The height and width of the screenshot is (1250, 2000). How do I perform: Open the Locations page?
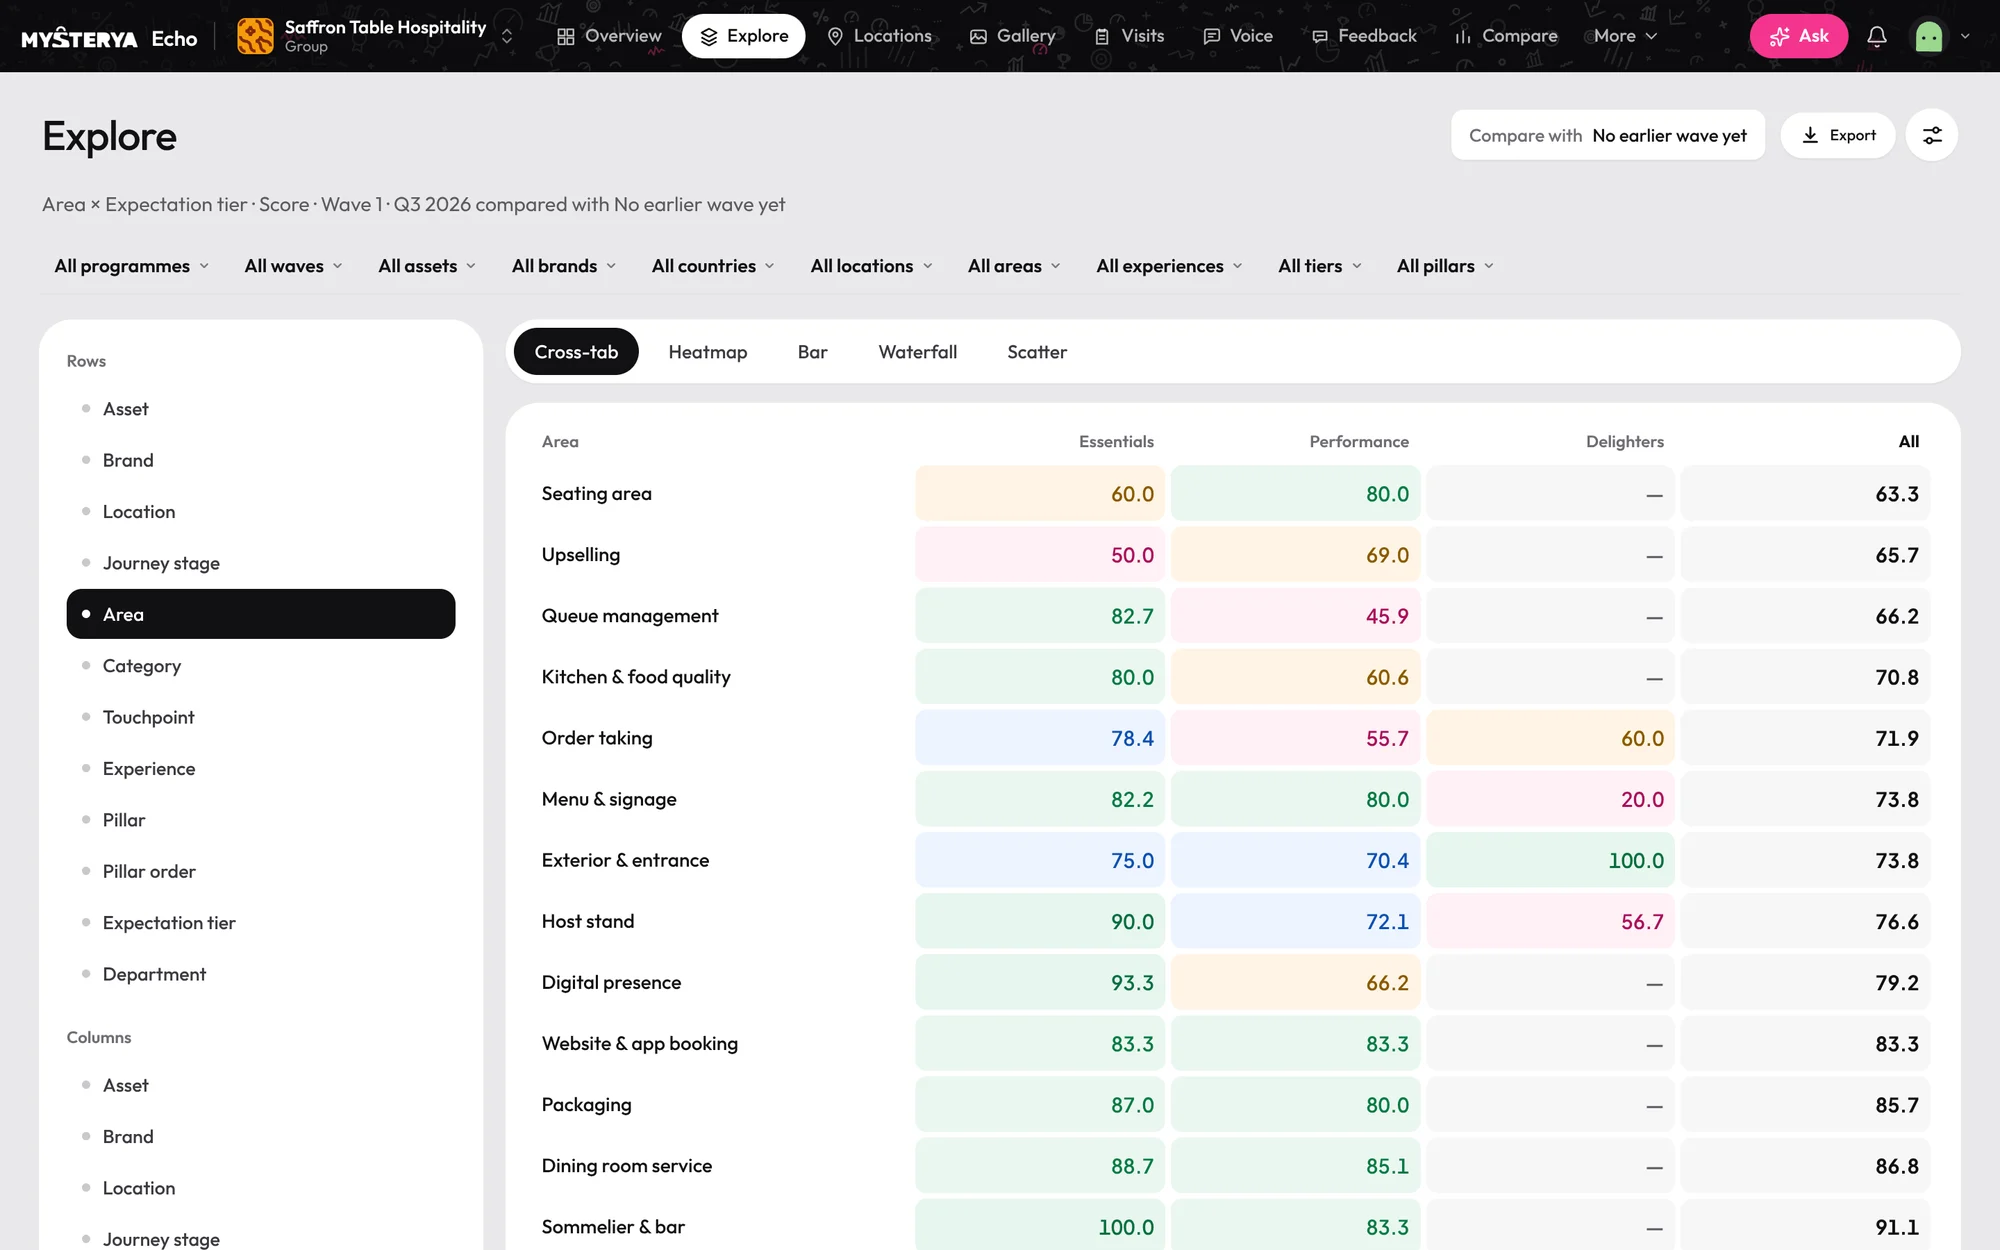(x=880, y=36)
